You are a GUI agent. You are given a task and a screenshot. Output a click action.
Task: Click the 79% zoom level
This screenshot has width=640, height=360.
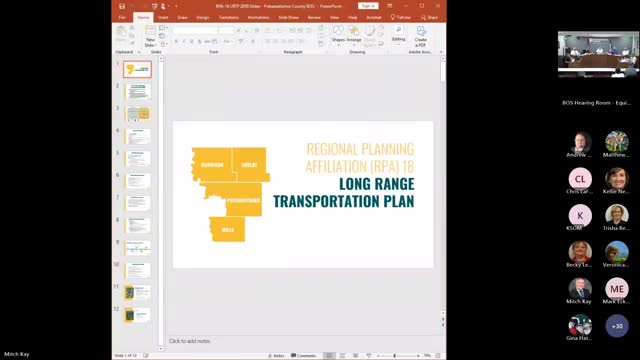pyautogui.click(x=427, y=356)
